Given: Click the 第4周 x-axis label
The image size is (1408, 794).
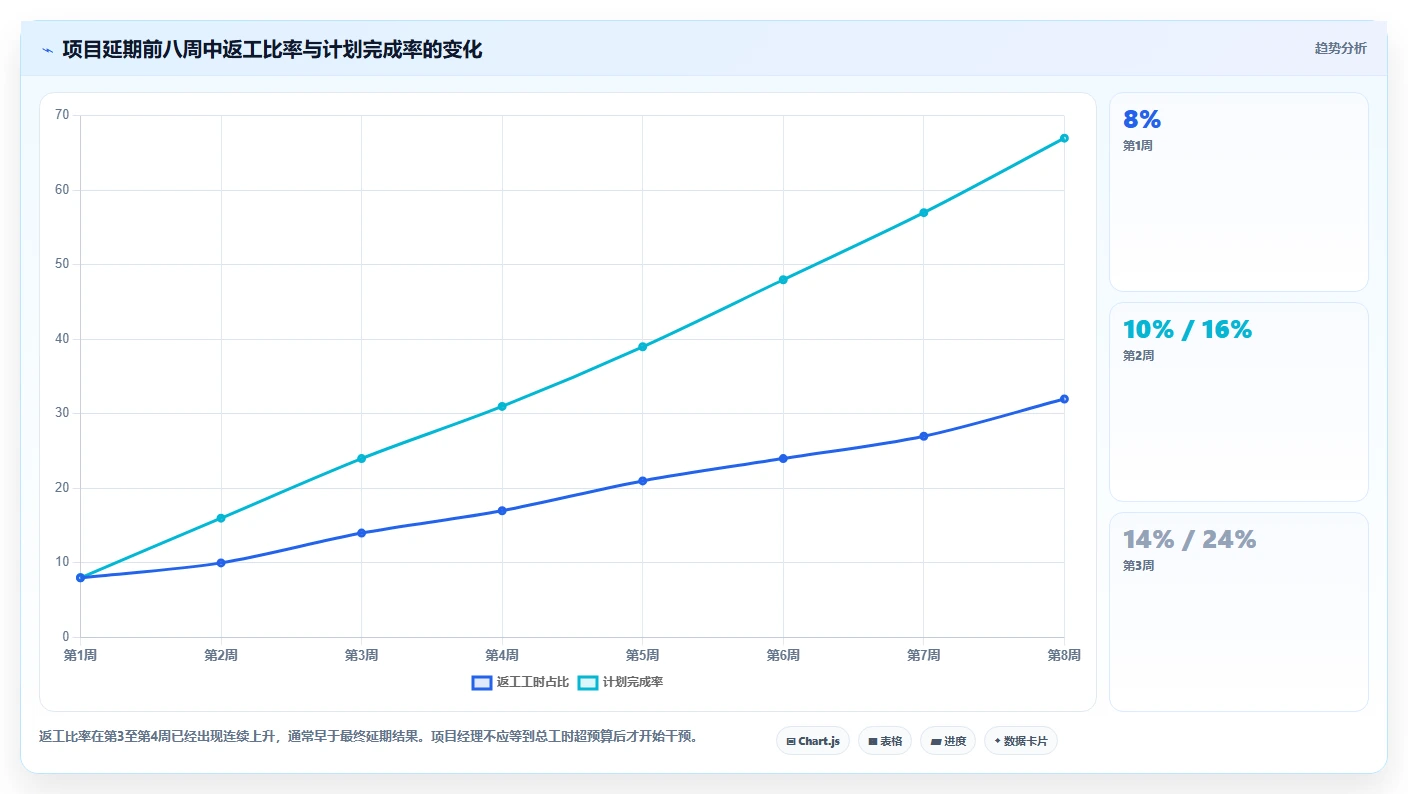Looking at the screenshot, I should tap(502, 655).
